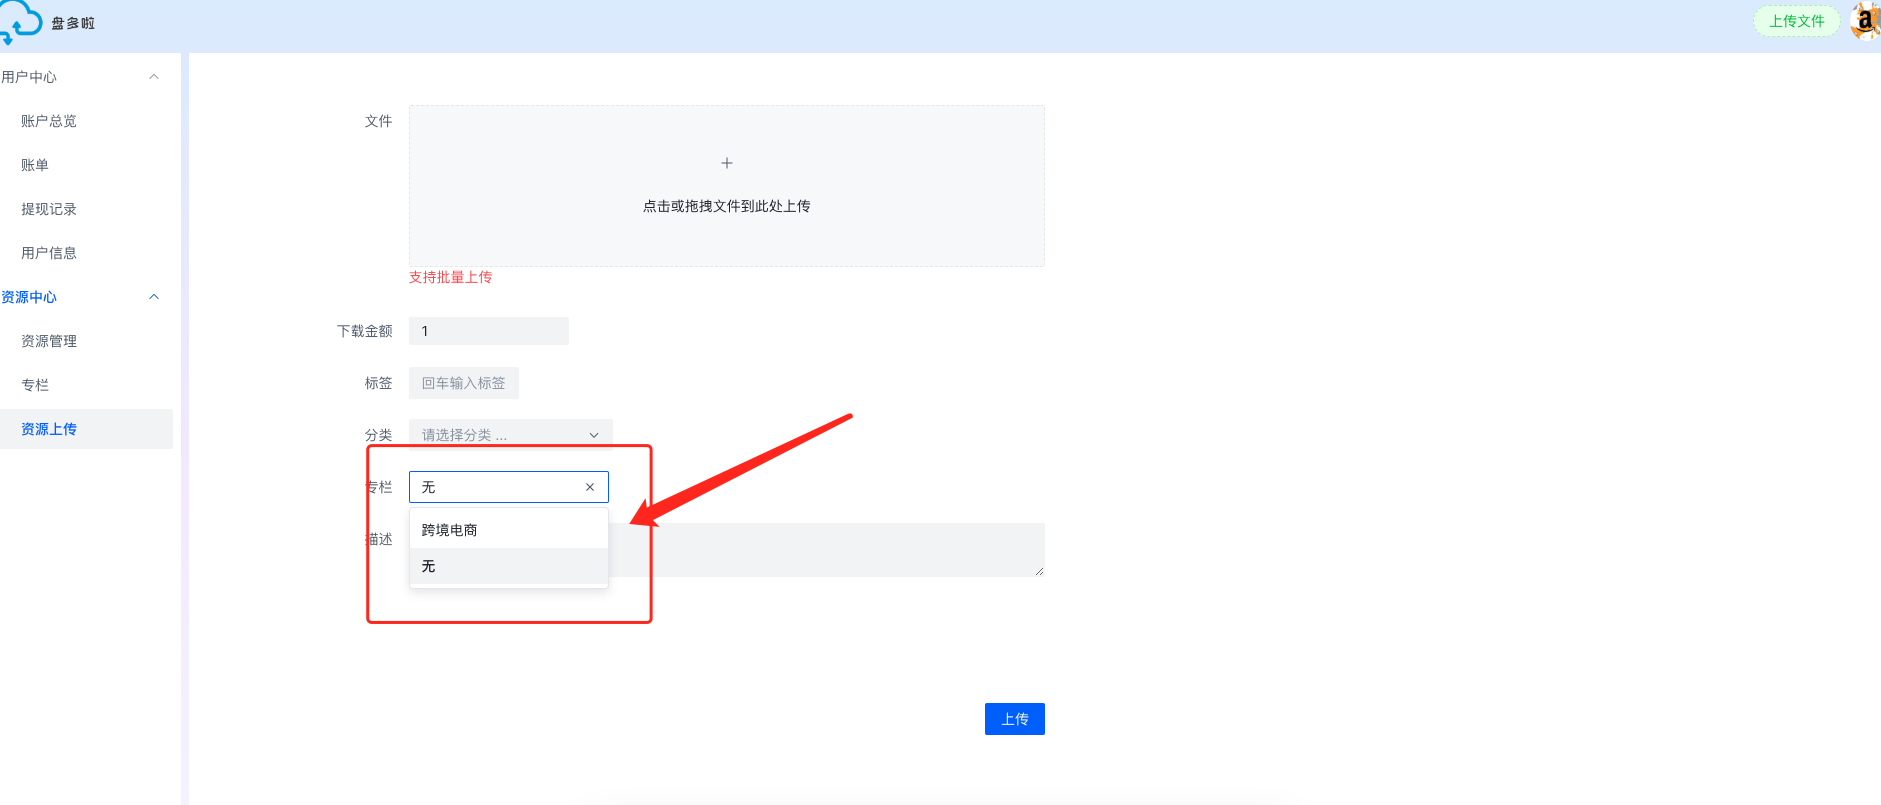Focus the 标签 tag input field
The image size is (1881, 805).
[464, 383]
